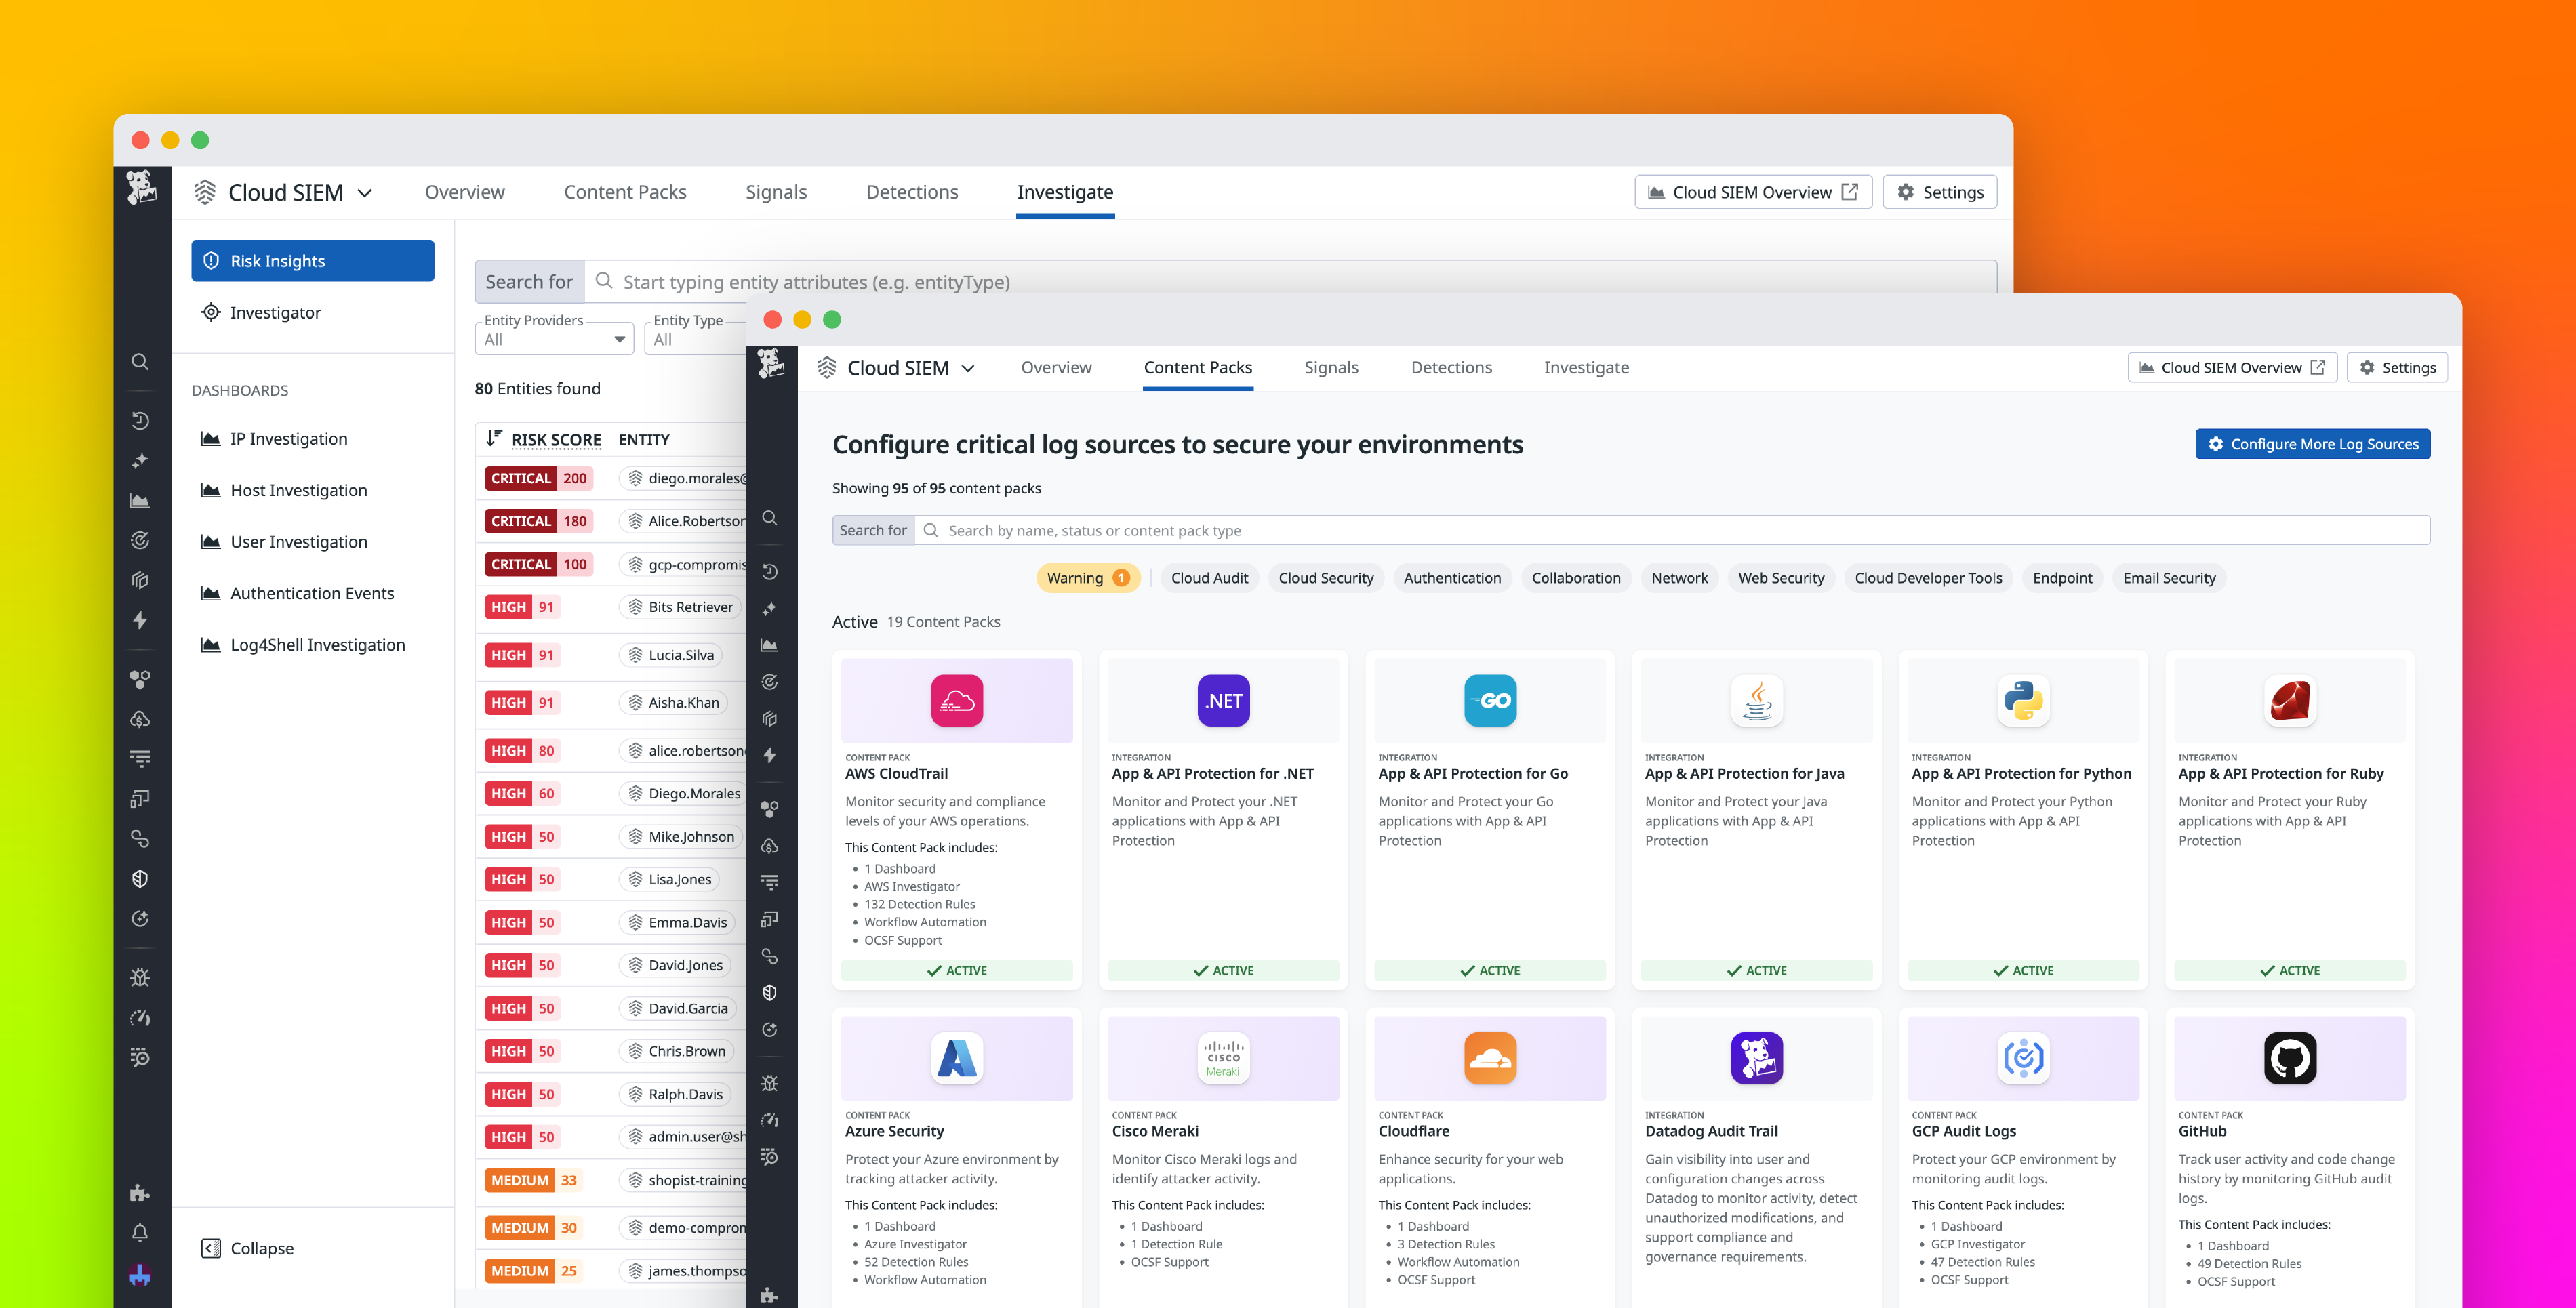Click the Configure More Log Sources button
The height and width of the screenshot is (1308, 2576).
(2313, 443)
